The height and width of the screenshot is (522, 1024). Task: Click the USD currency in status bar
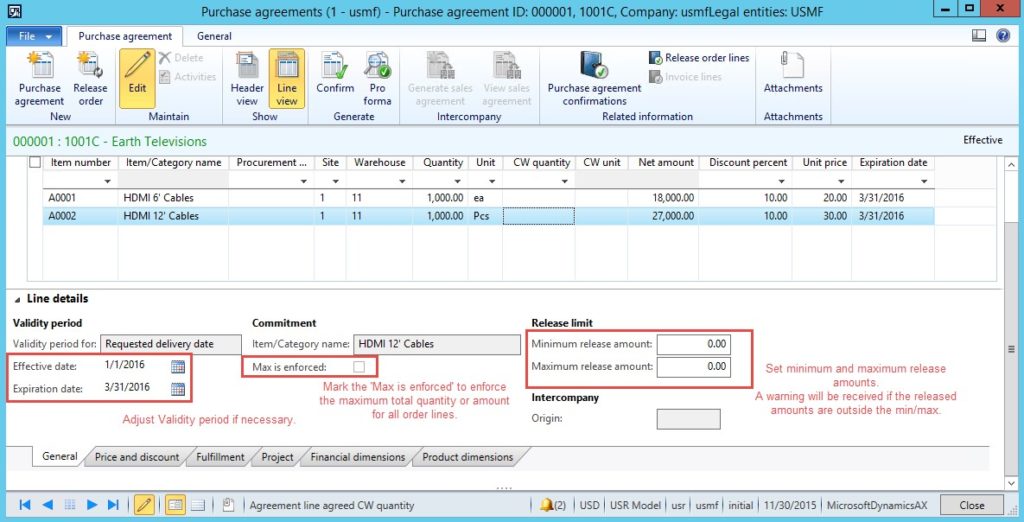click(590, 505)
